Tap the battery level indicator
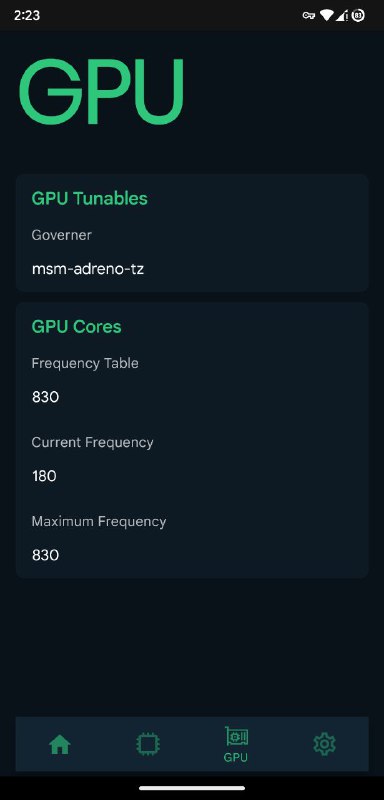This screenshot has height=800, width=384. pos(358,15)
